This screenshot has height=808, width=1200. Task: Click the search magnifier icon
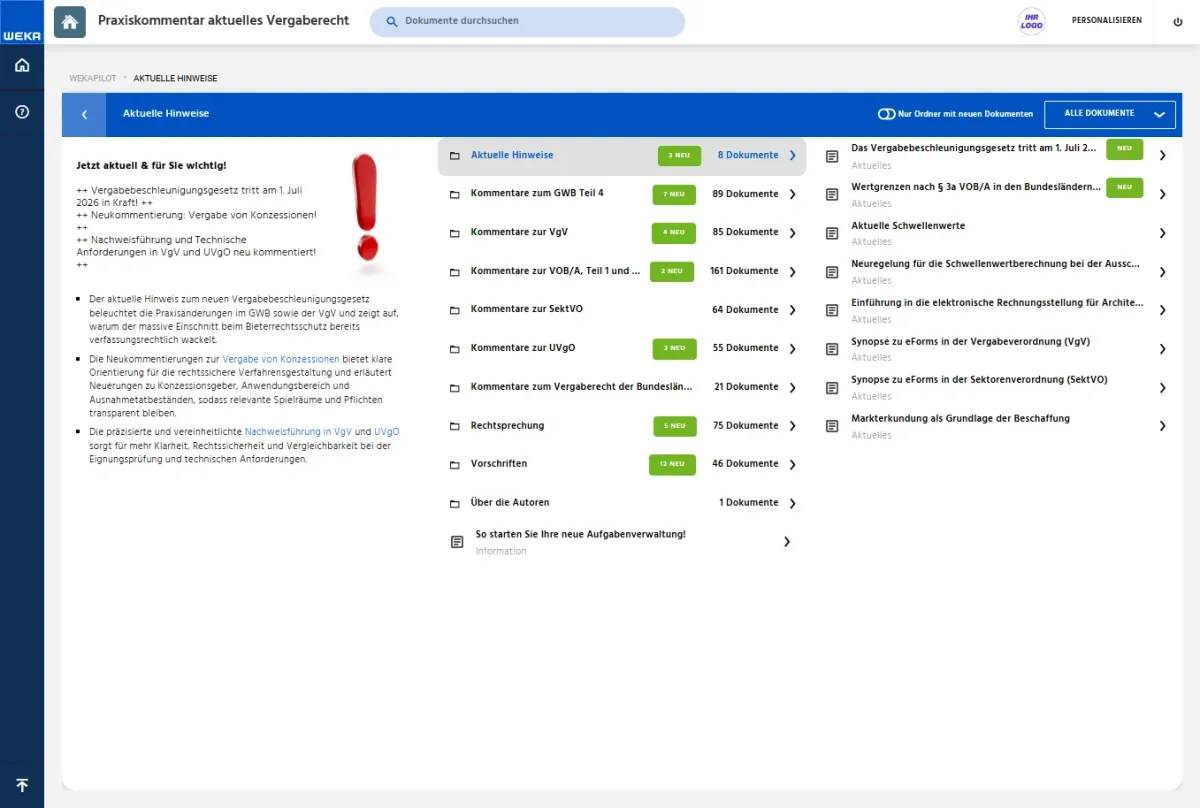(392, 21)
